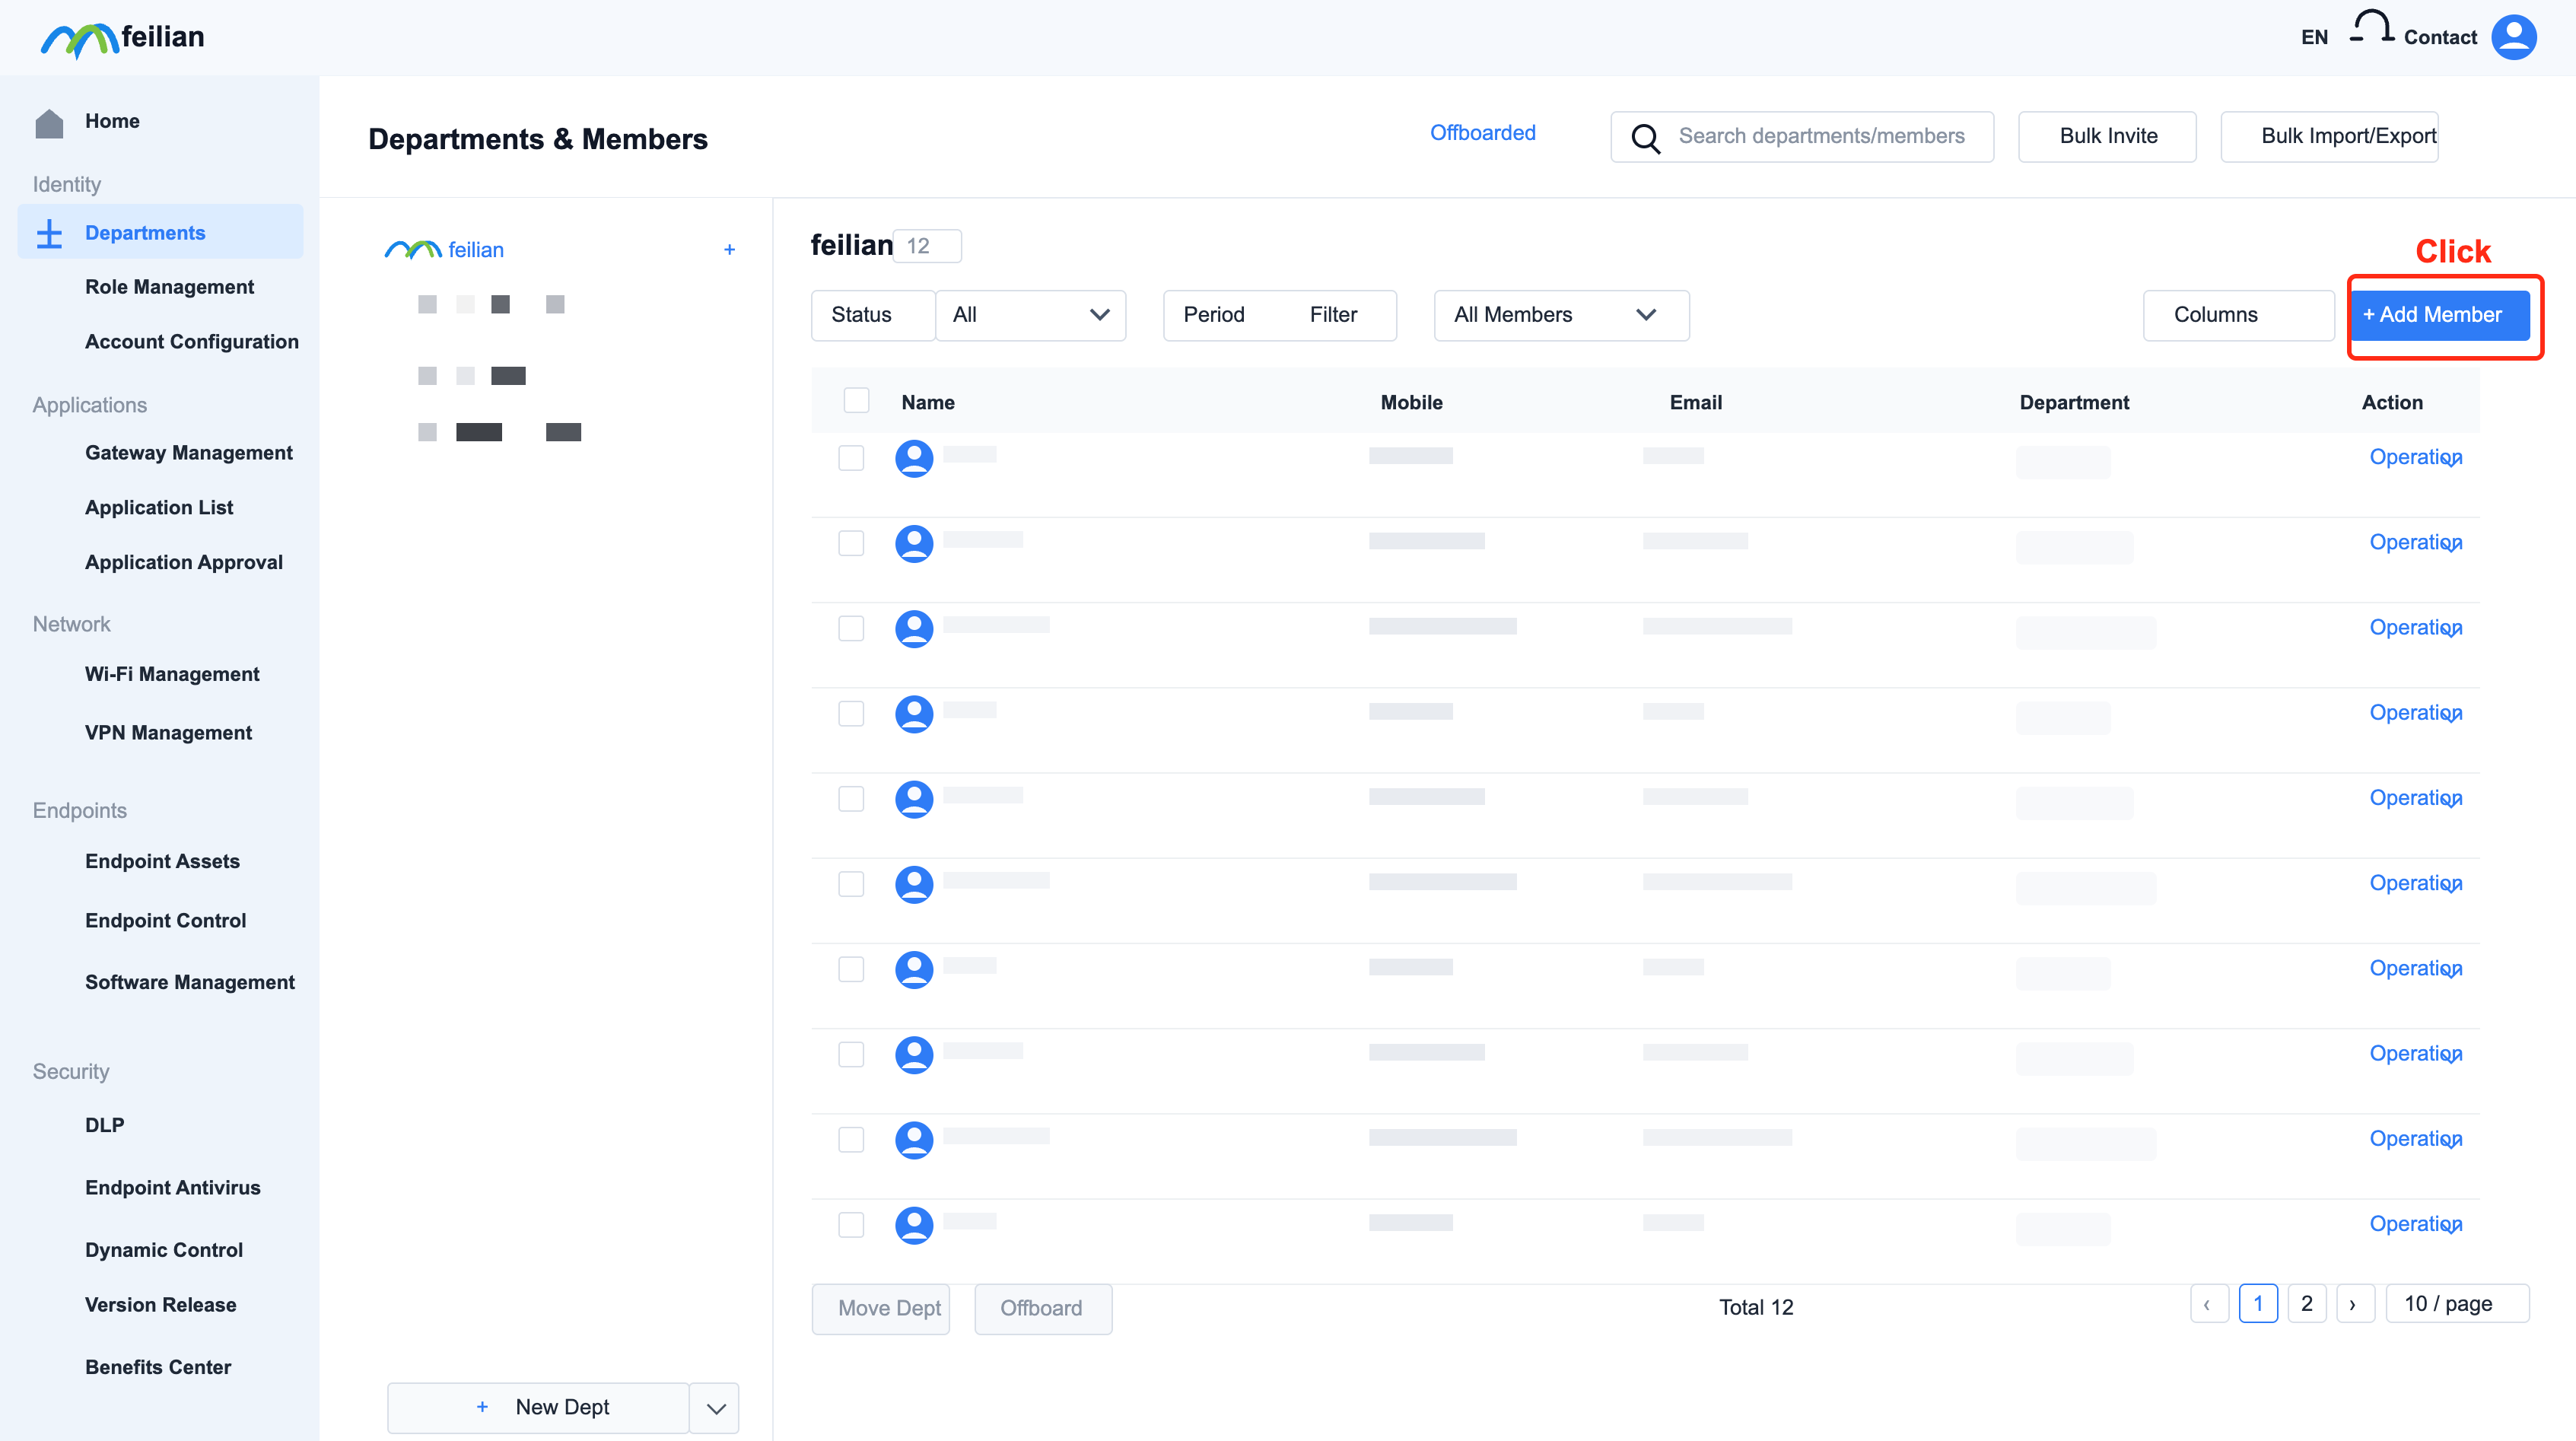
Task: Open VPN Management in sidebar
Action: tap(168, 733)
